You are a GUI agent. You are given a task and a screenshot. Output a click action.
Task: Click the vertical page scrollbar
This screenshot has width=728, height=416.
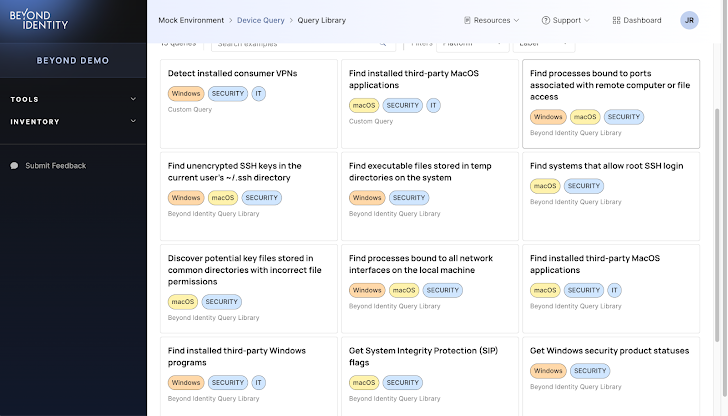tap(717, 225)
